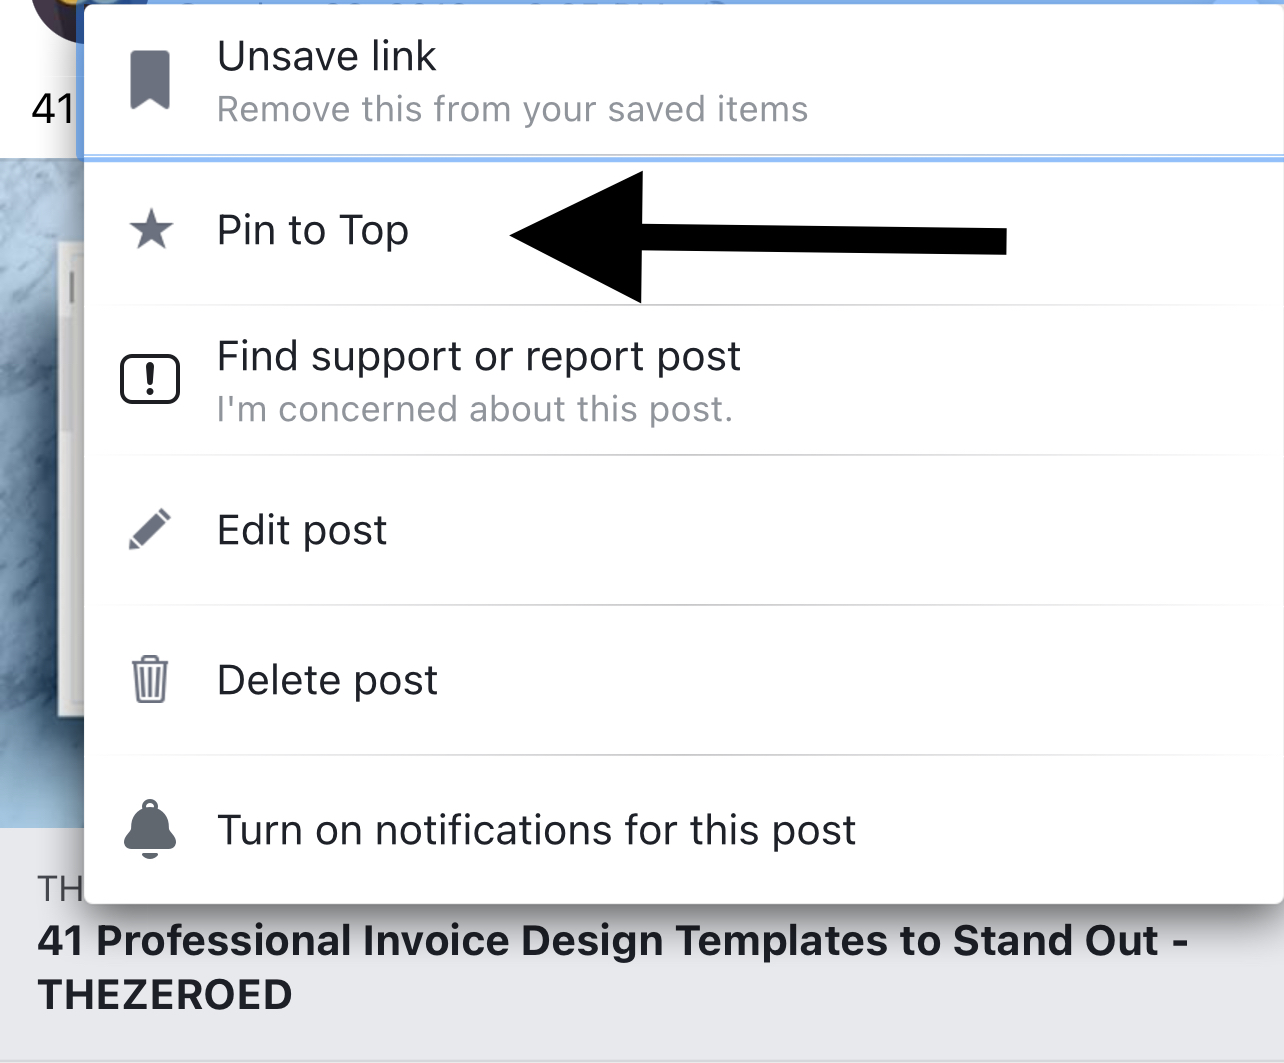Click the pencil edit icon
Image resolution: width=1284 pixels, height=1063 pixels.
coord(150,530)
